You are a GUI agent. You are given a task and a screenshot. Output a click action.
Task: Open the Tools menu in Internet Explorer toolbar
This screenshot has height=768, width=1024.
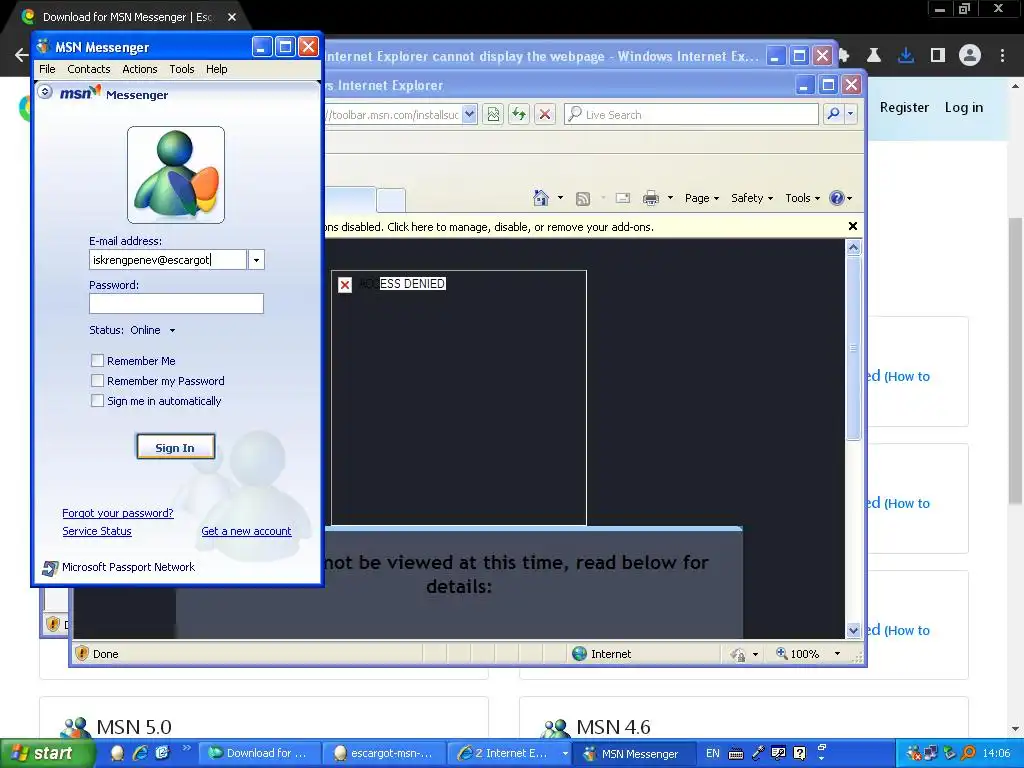(803, 198)
